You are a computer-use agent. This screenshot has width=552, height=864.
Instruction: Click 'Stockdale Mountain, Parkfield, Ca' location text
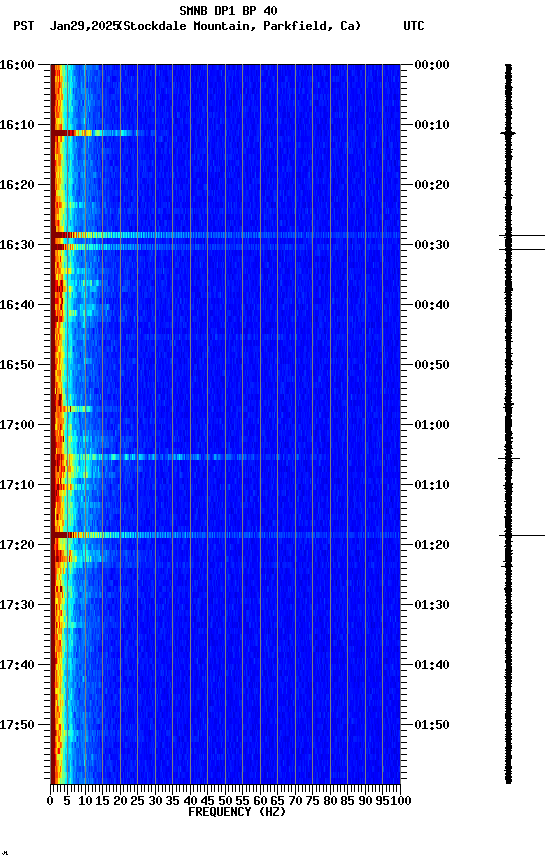239,26
